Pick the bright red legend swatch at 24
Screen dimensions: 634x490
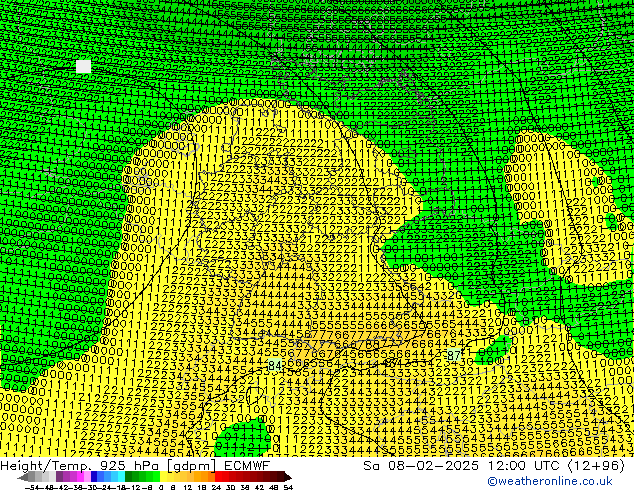(218, 476)
